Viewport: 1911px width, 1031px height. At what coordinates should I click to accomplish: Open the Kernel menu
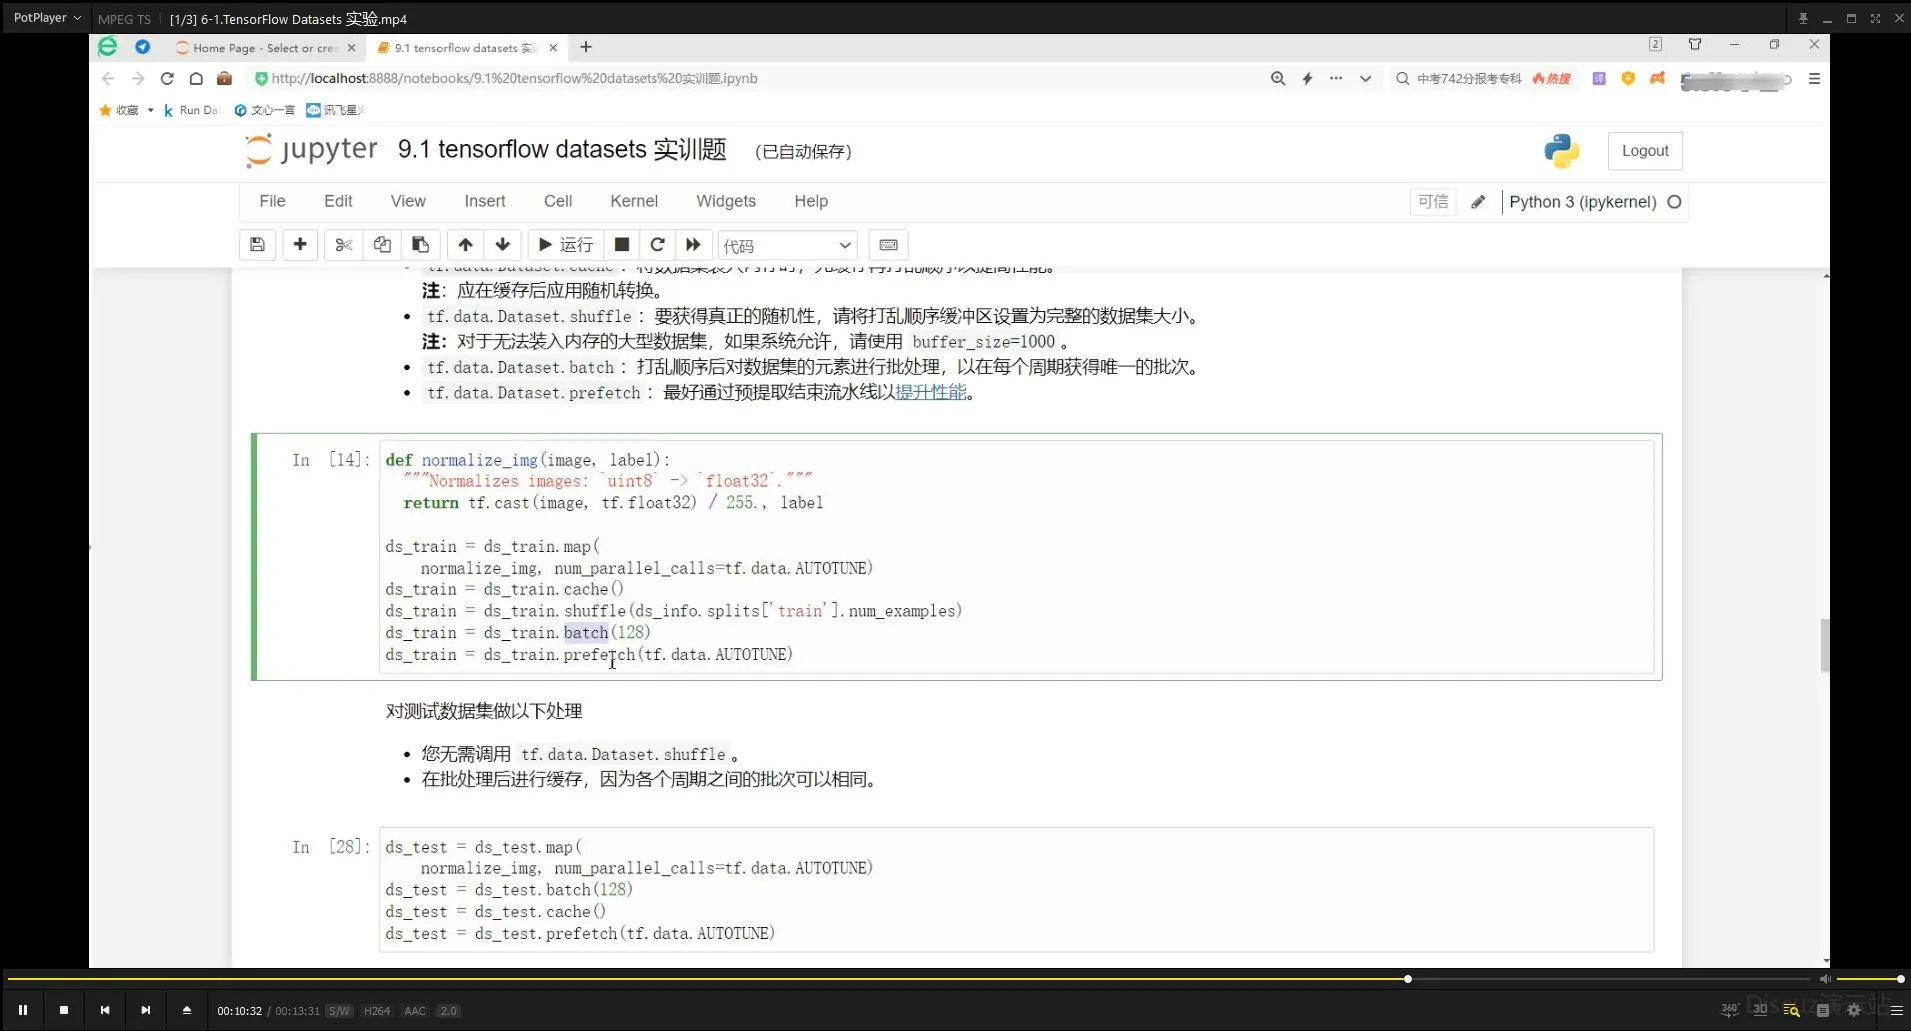click(633, 201)
